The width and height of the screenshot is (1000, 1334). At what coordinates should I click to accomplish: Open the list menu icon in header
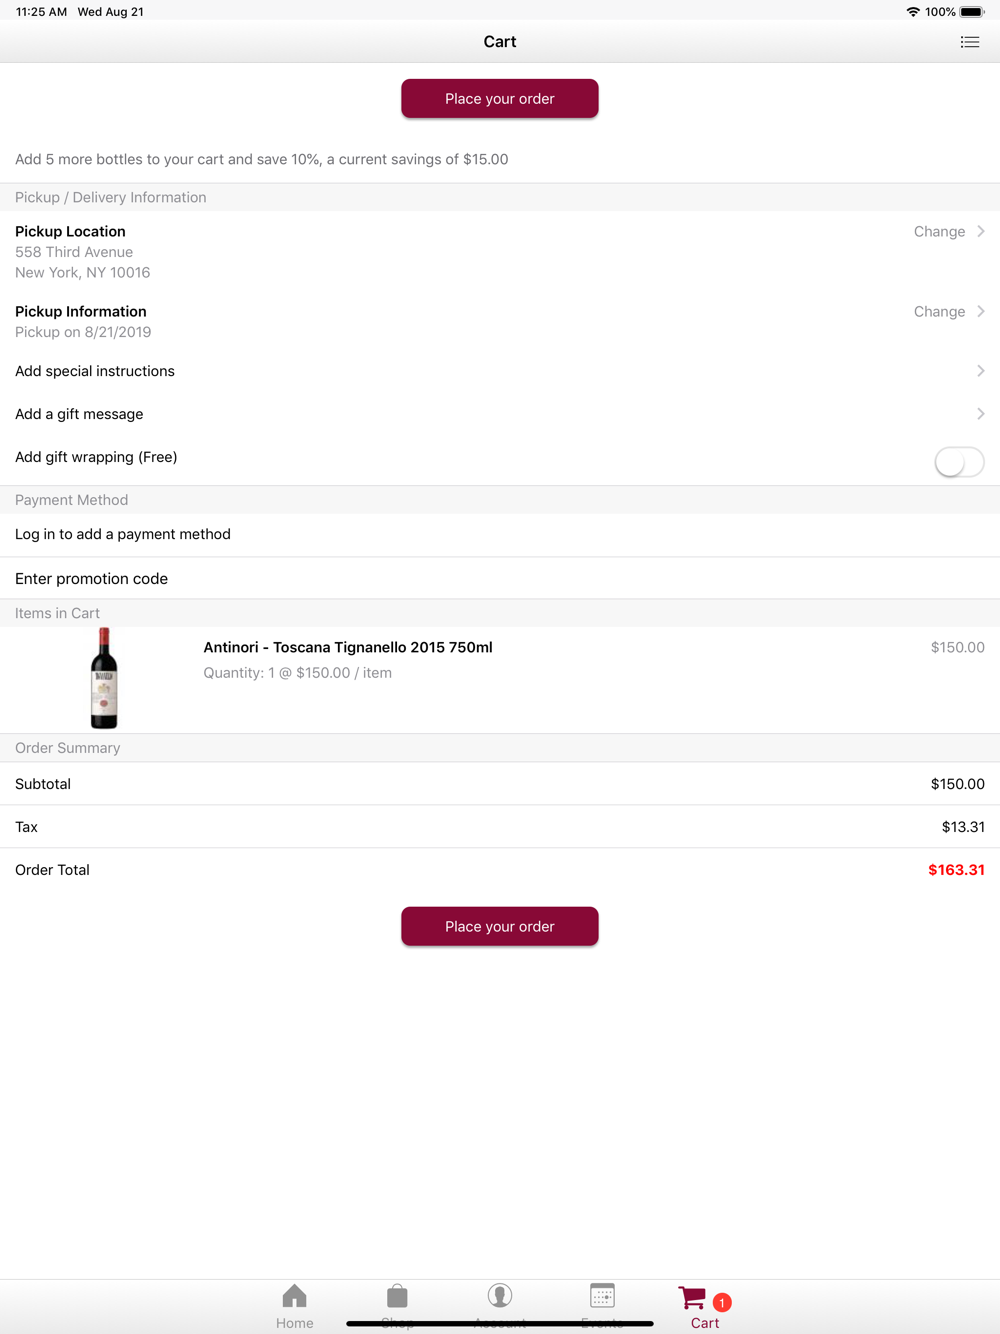coord(969,42)
